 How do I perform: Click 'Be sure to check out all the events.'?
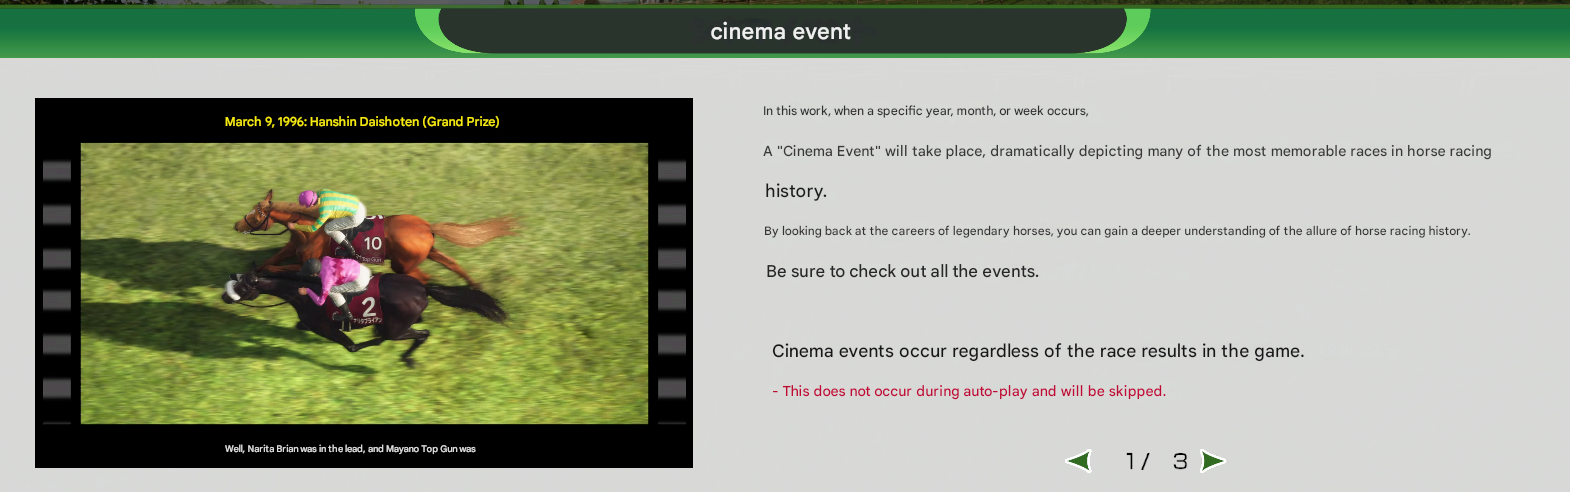coord(902,271)
